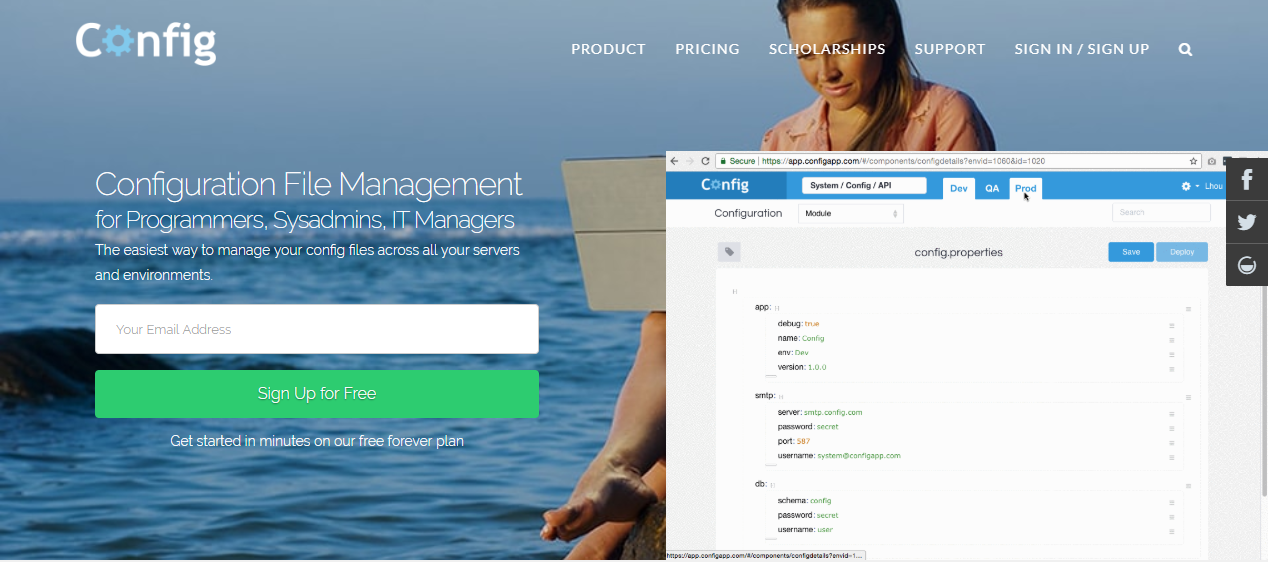Click the green padlock Secure icon
The height and width of the screenshot is (562, 1268).
coord(721,160)
